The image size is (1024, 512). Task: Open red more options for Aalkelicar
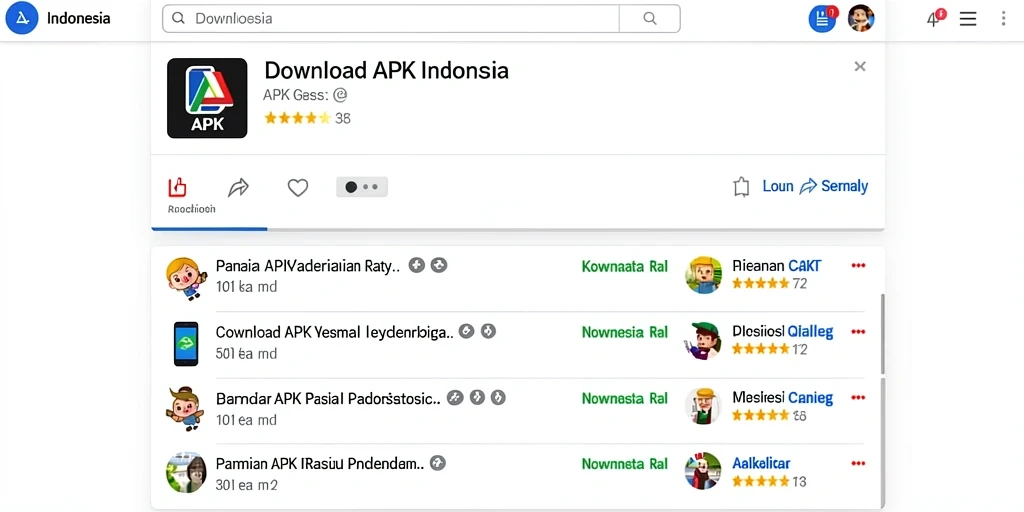pyautogui.click(x=858, y=464)
